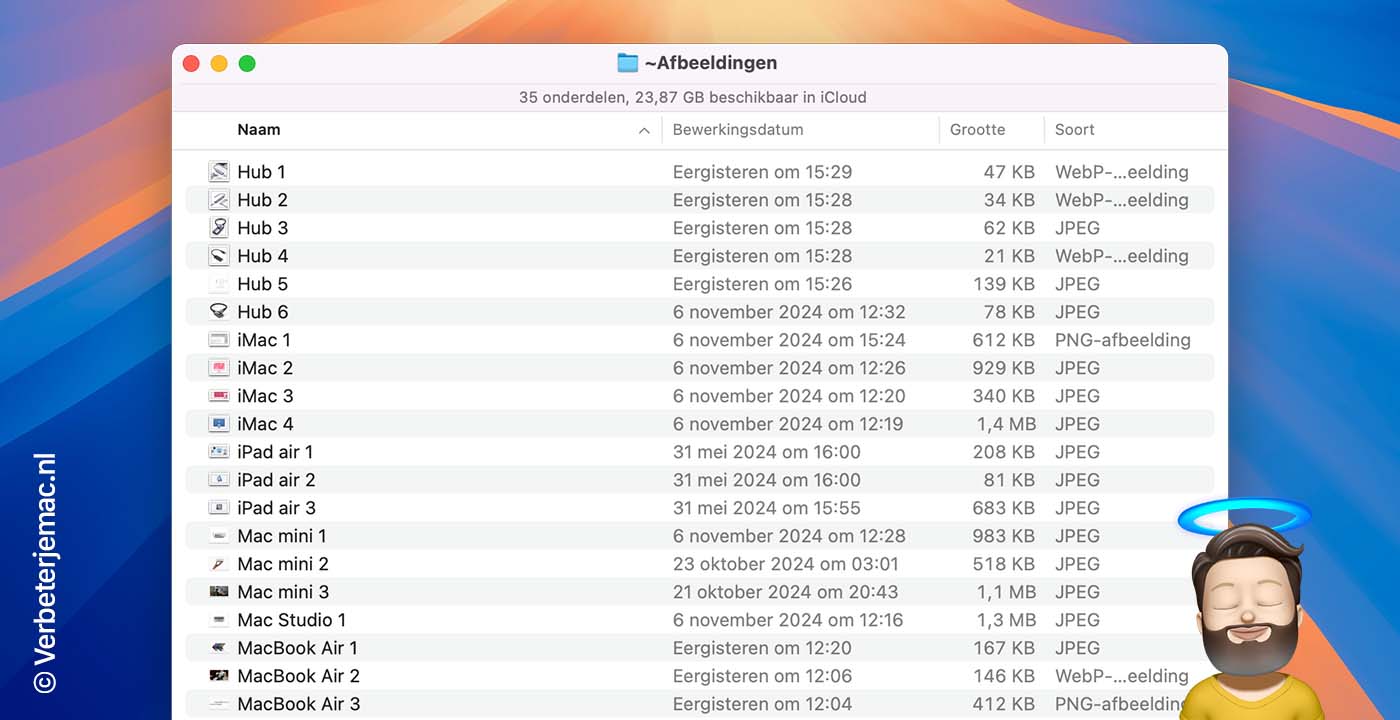Select the file name Mac mini 3
Image resolution: width=1400 pixels, height=720 pixels.
point(283,592)
